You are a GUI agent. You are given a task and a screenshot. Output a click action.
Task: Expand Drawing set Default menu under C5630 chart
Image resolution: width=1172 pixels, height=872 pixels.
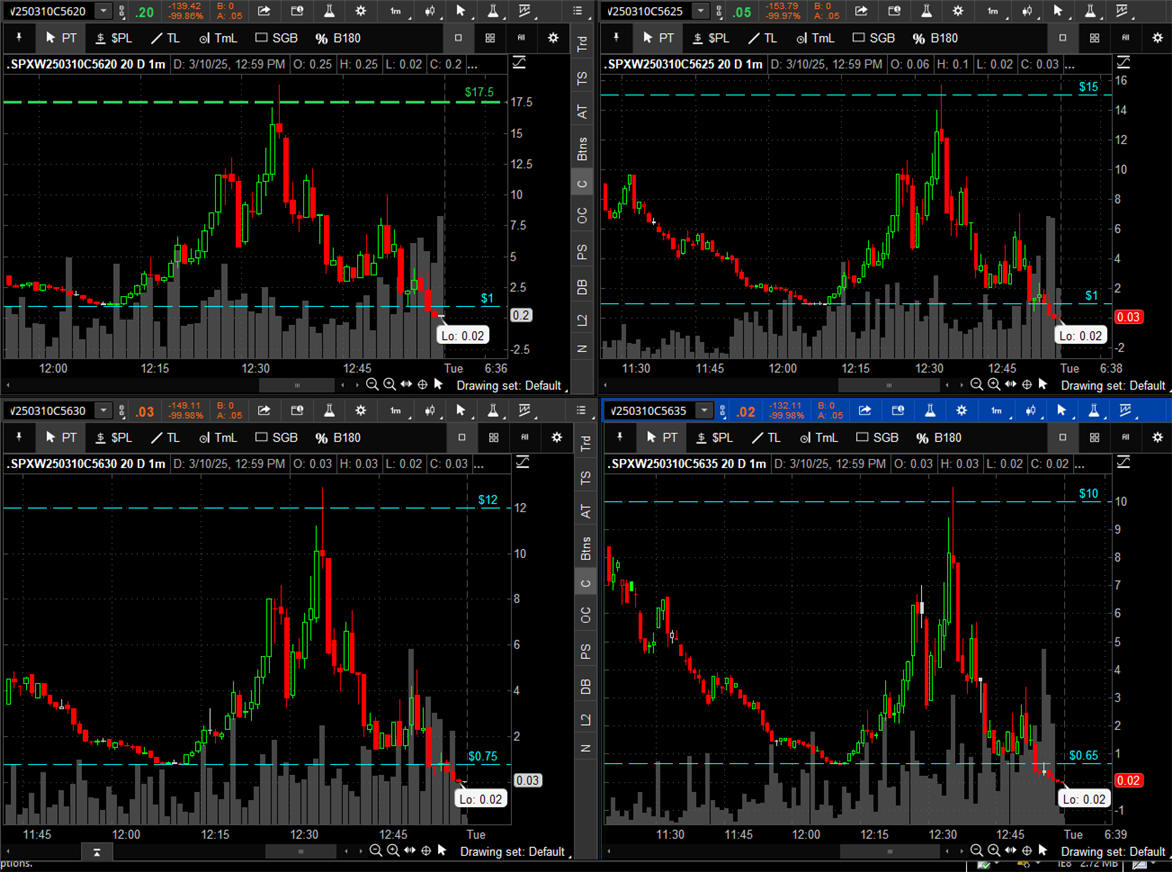pos(512,851)
